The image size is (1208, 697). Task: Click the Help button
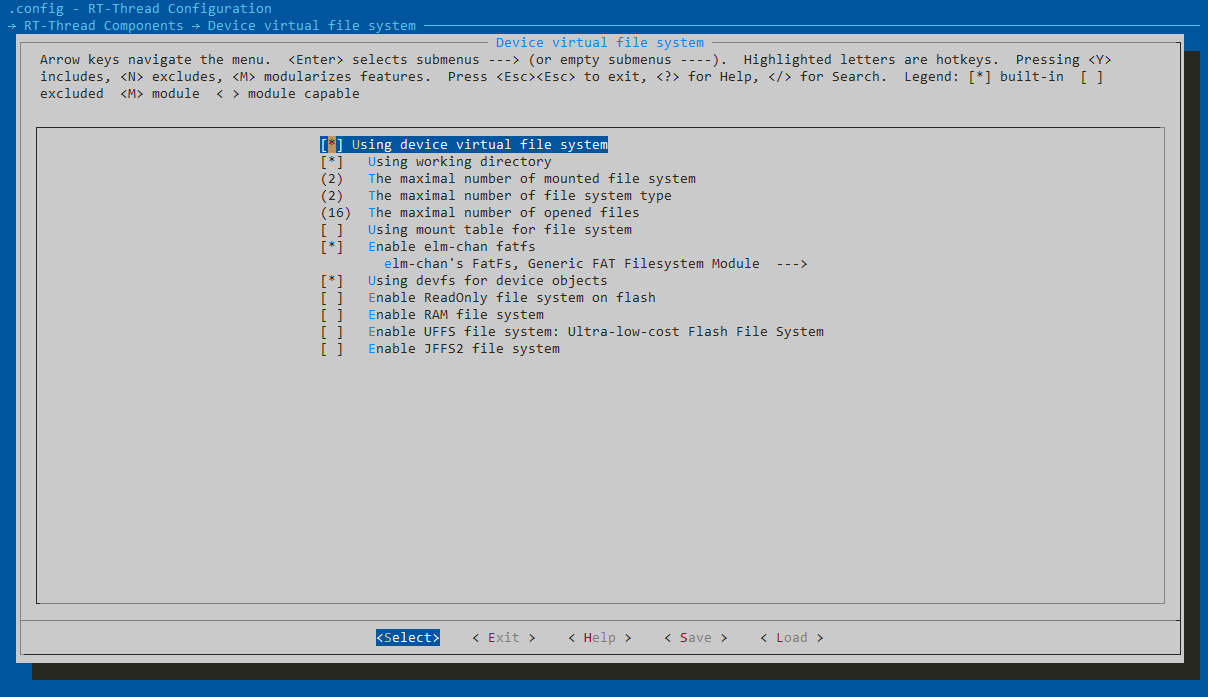click(600, 638)
